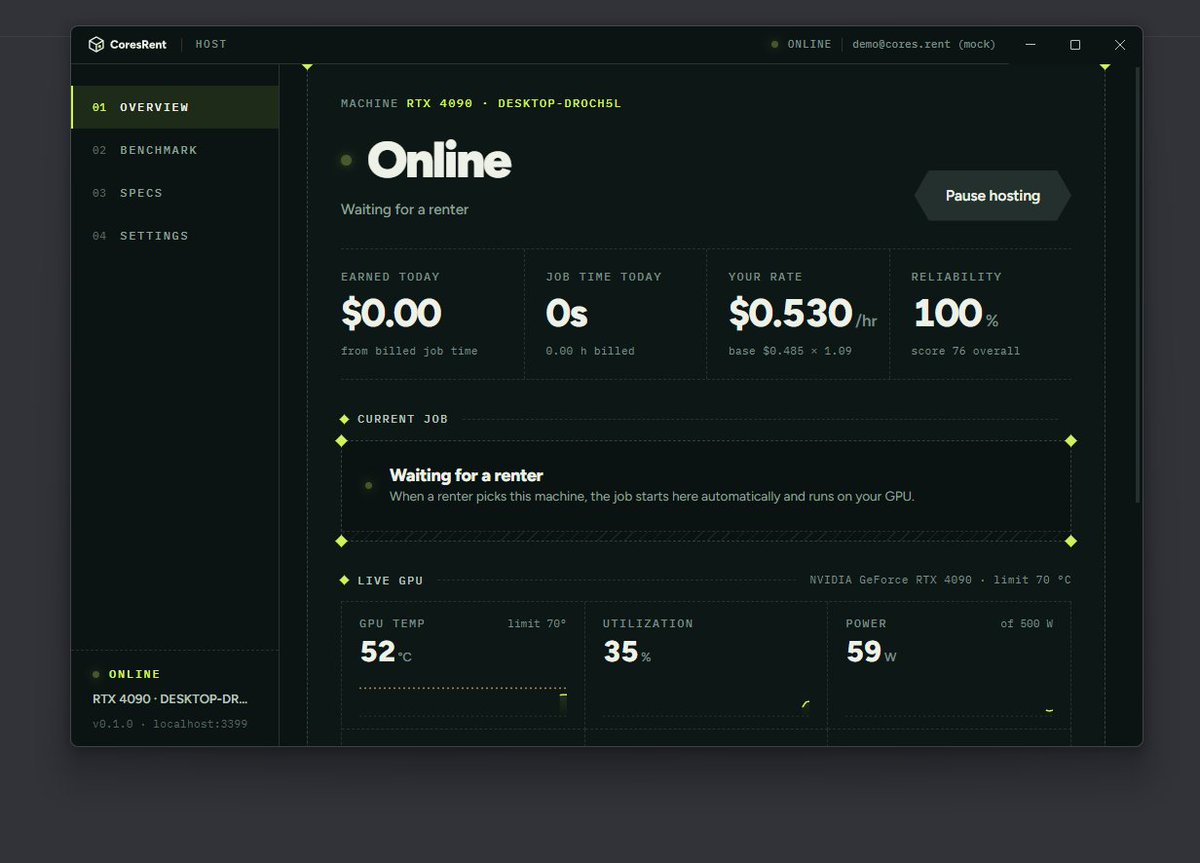This screenshot has height=863, width=1200.
Task: Open the 04 Settings page
Action: tap(175, 236)
